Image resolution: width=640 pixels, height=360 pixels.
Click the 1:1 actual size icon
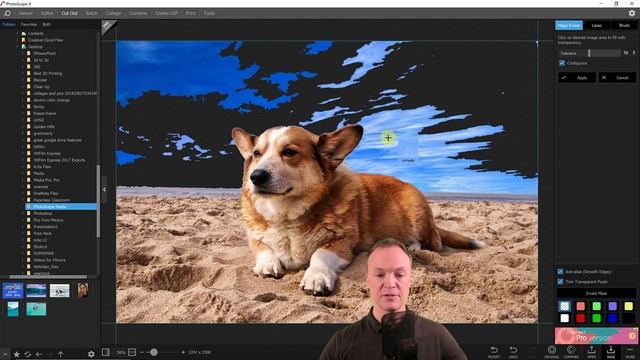132,352
